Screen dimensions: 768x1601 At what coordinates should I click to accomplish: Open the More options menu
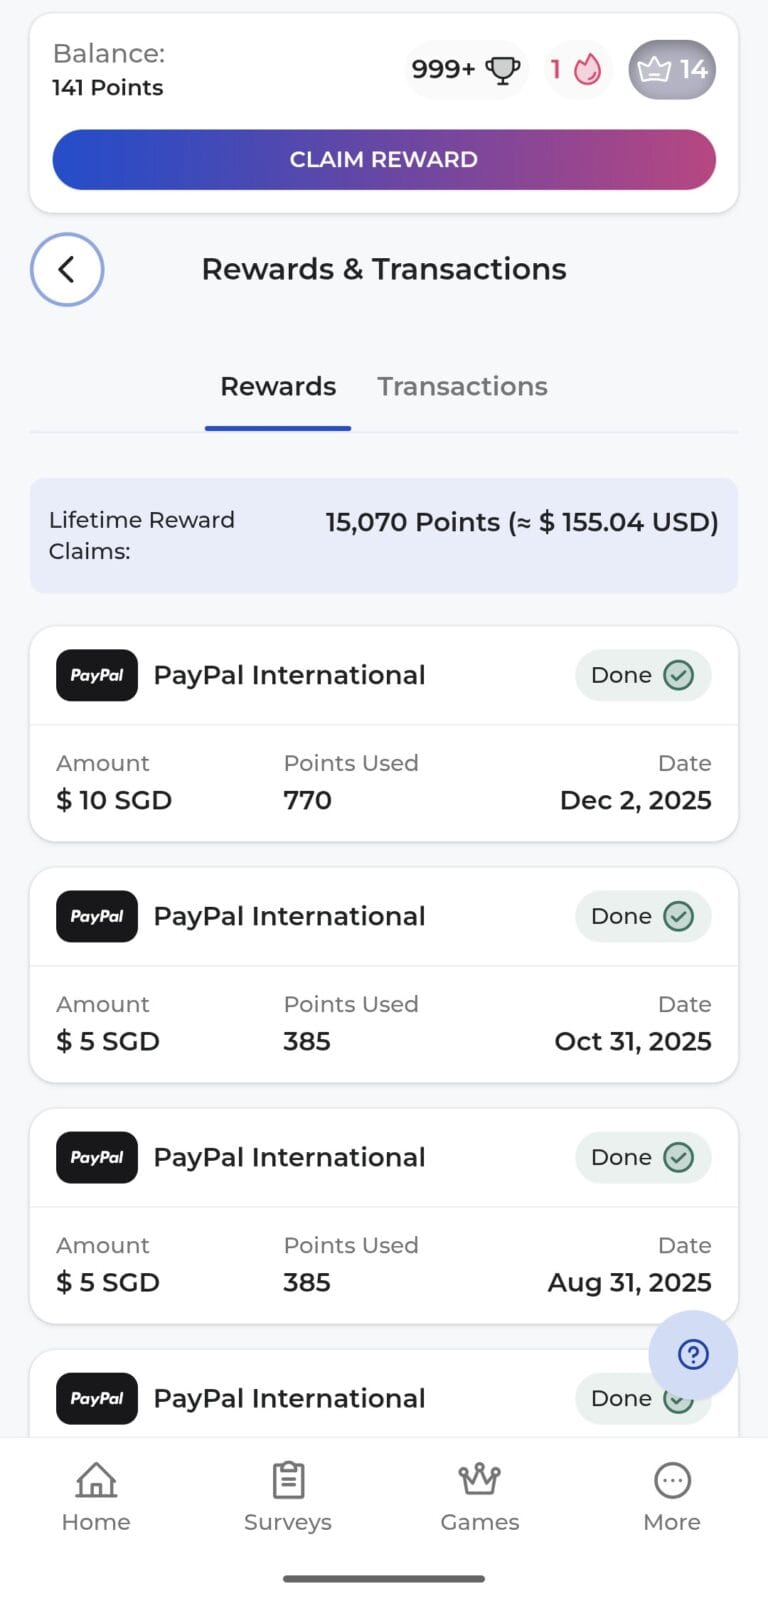(672, 1497)
